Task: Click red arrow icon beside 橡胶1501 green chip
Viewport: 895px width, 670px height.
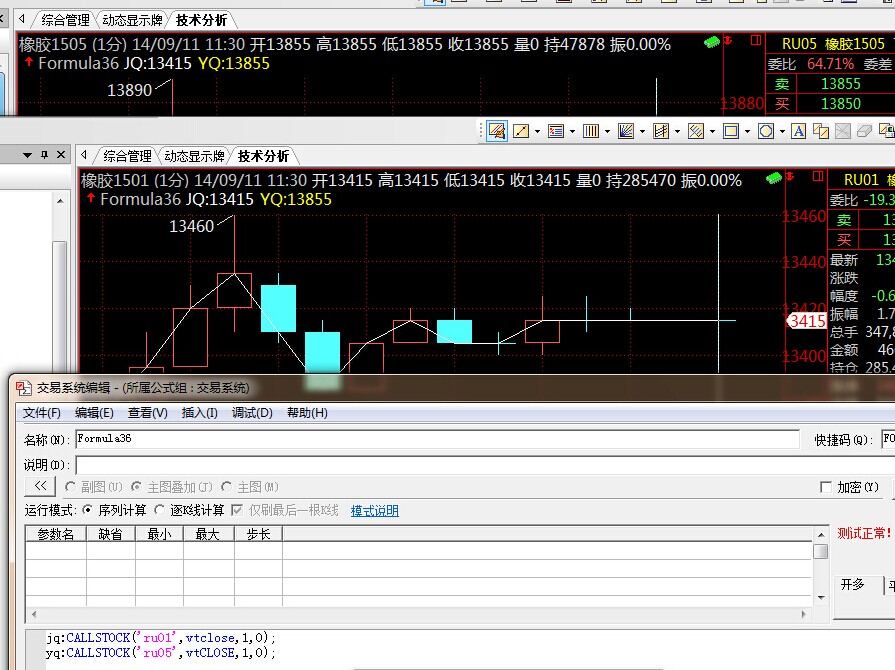Action: point(790,176)
